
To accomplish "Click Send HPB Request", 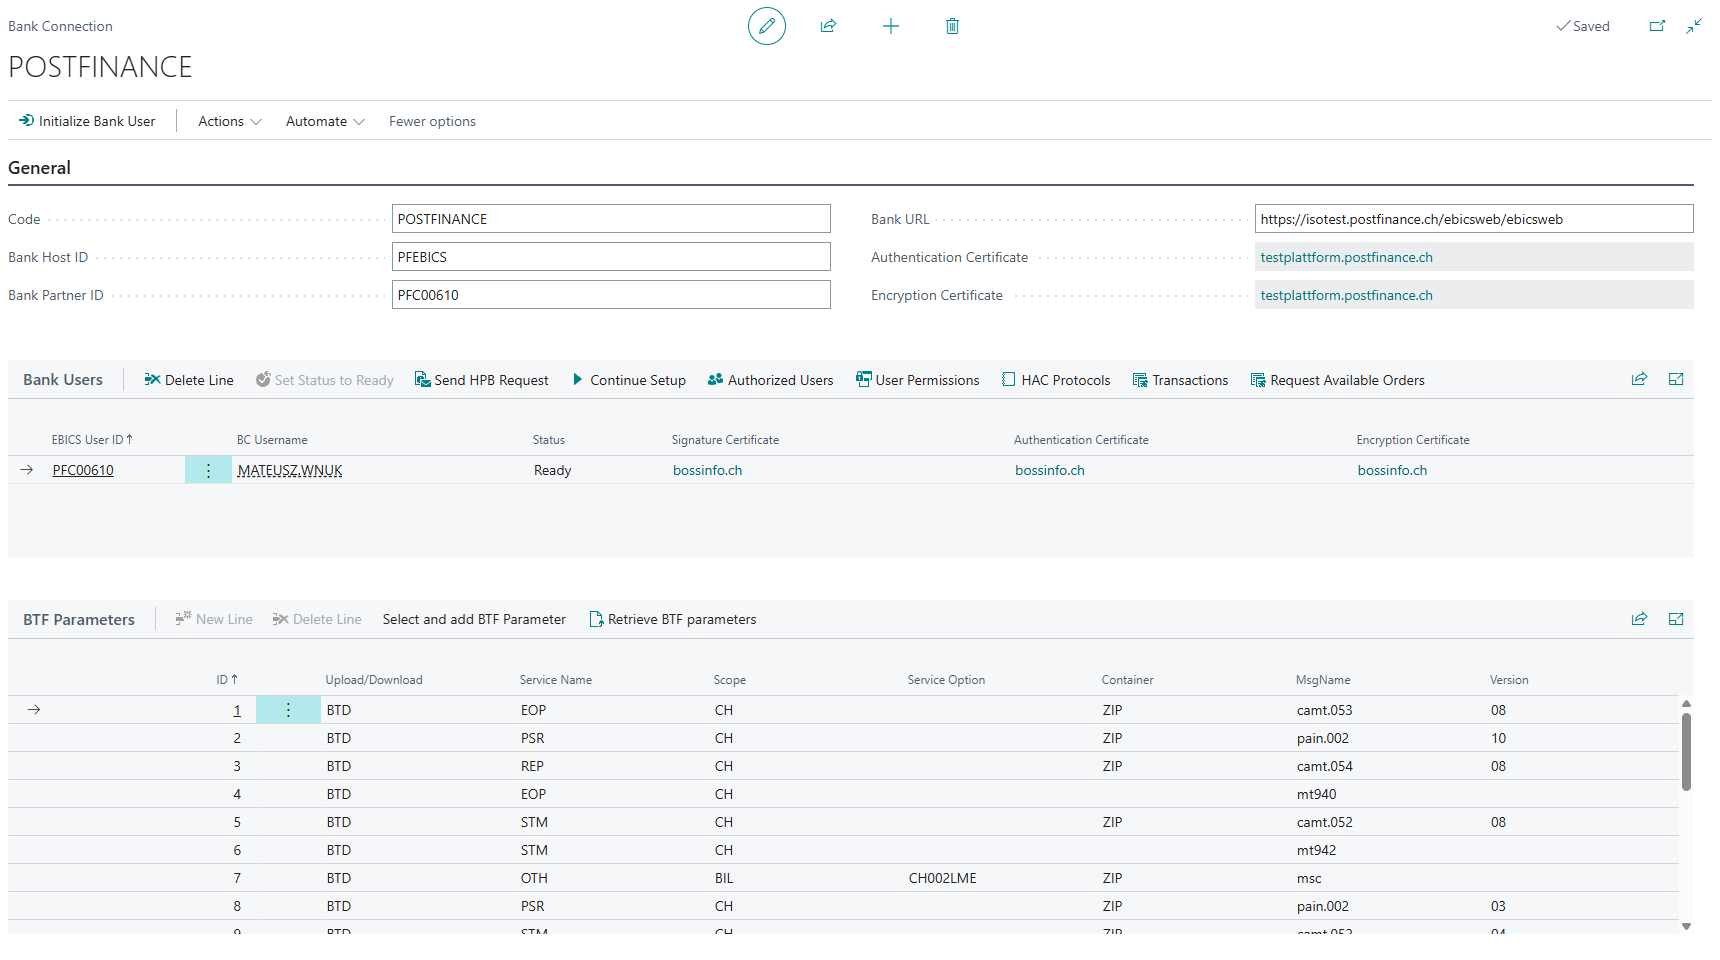I will coord(482,380).
